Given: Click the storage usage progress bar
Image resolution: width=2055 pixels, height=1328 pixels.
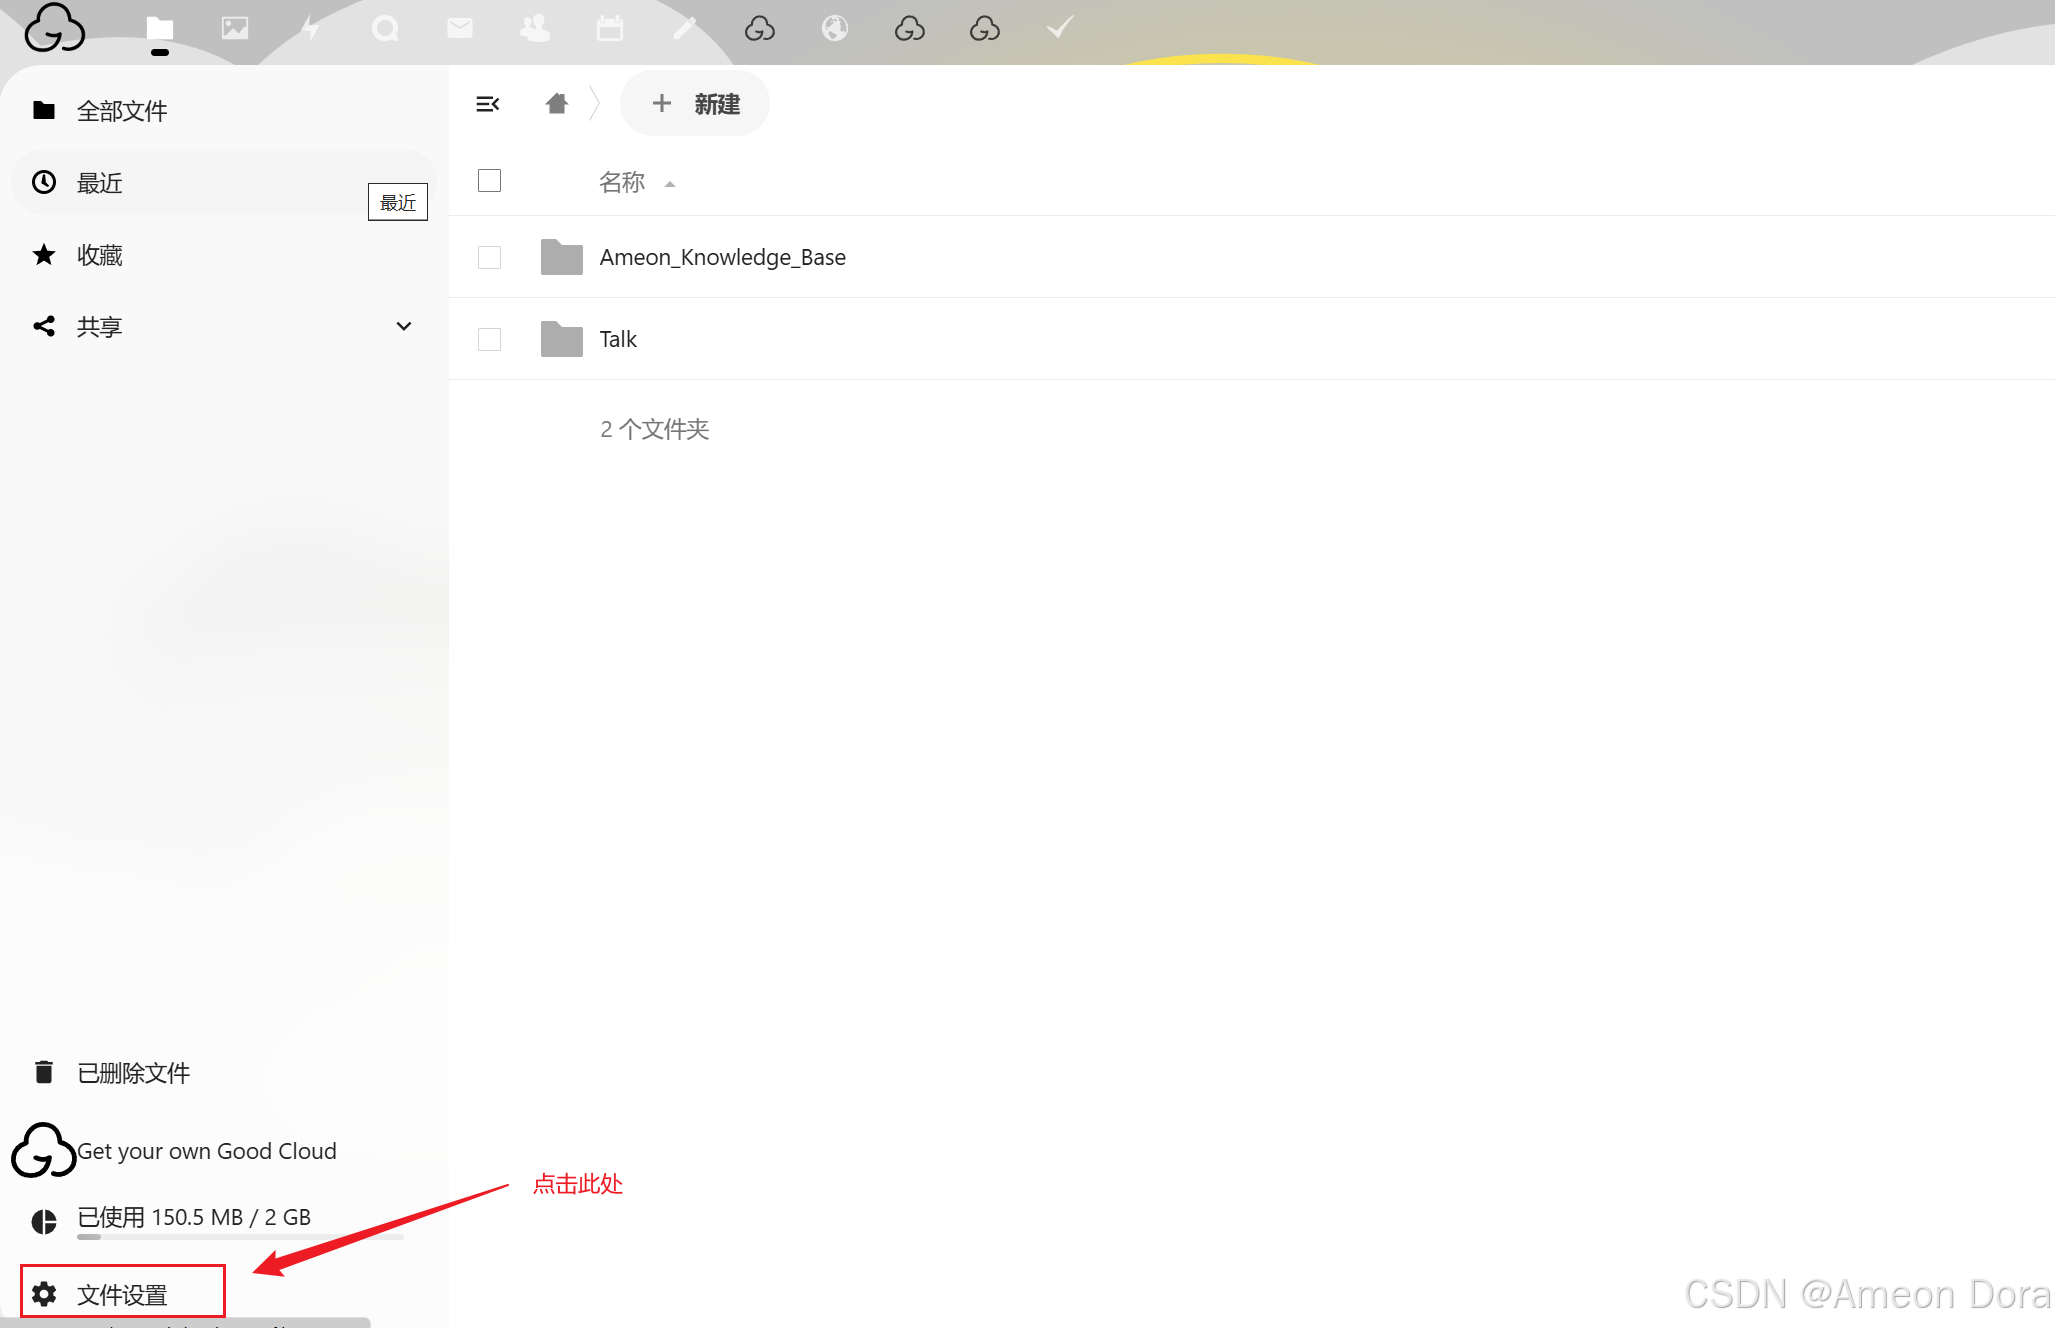Looking at the screenshot, I should 240,1237.
